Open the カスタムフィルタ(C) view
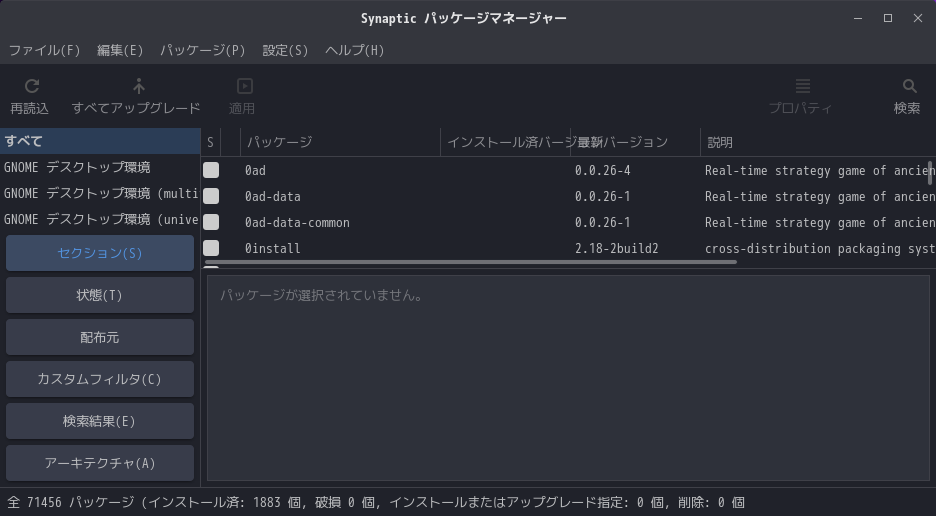This screenshot has width=936, height=516. (100, 379)
